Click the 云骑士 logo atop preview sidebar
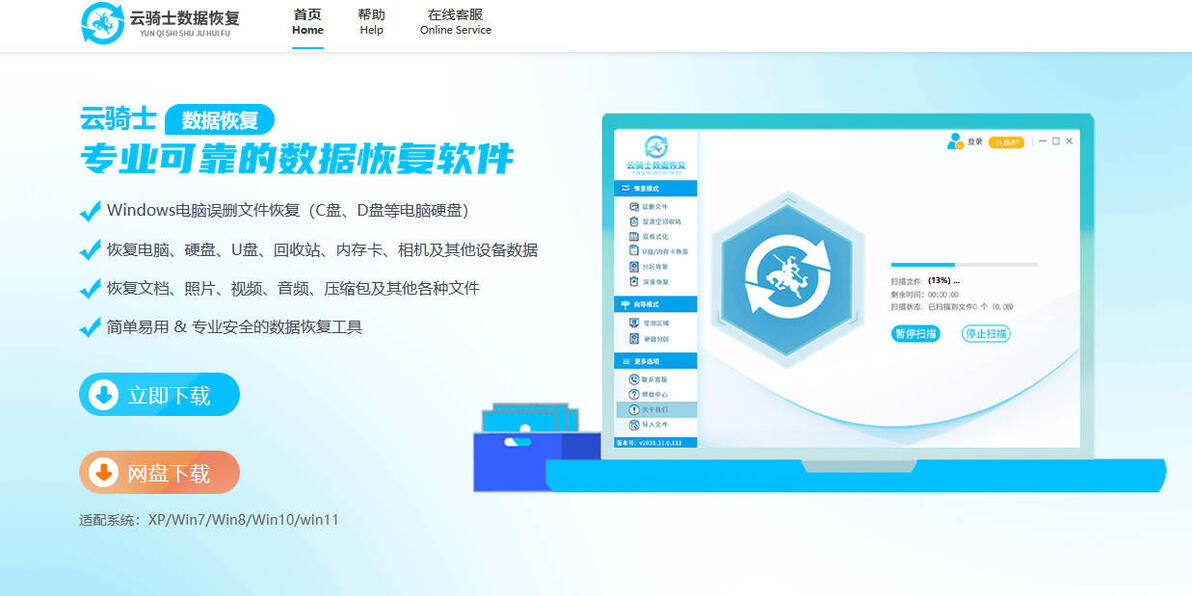This screenshot has height=596, width=1192. (x=655, y=155)
